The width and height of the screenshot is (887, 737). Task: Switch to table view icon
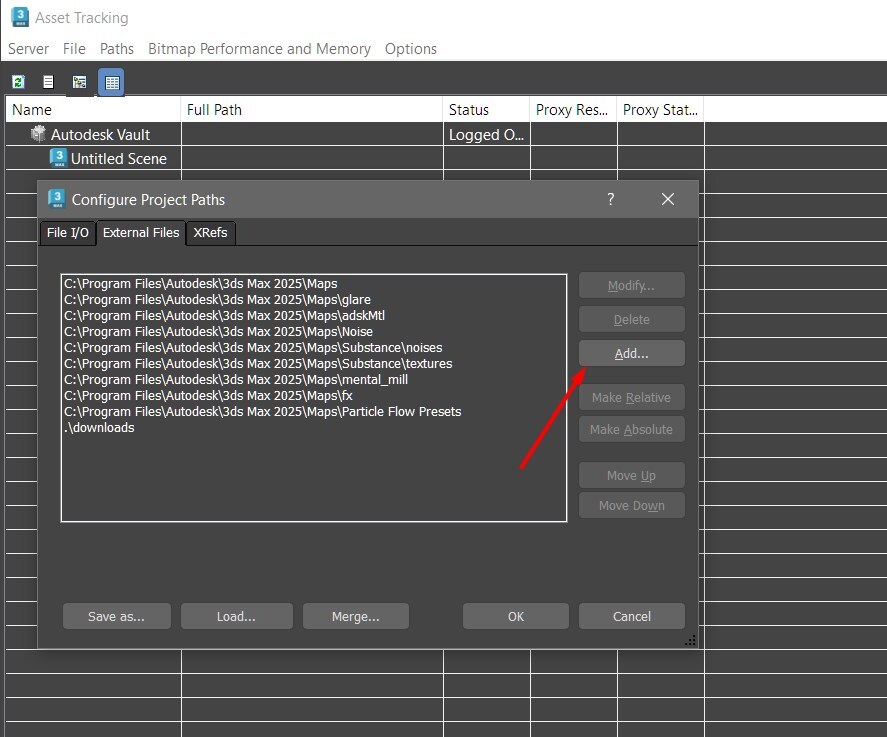click(x=111, y=83)
